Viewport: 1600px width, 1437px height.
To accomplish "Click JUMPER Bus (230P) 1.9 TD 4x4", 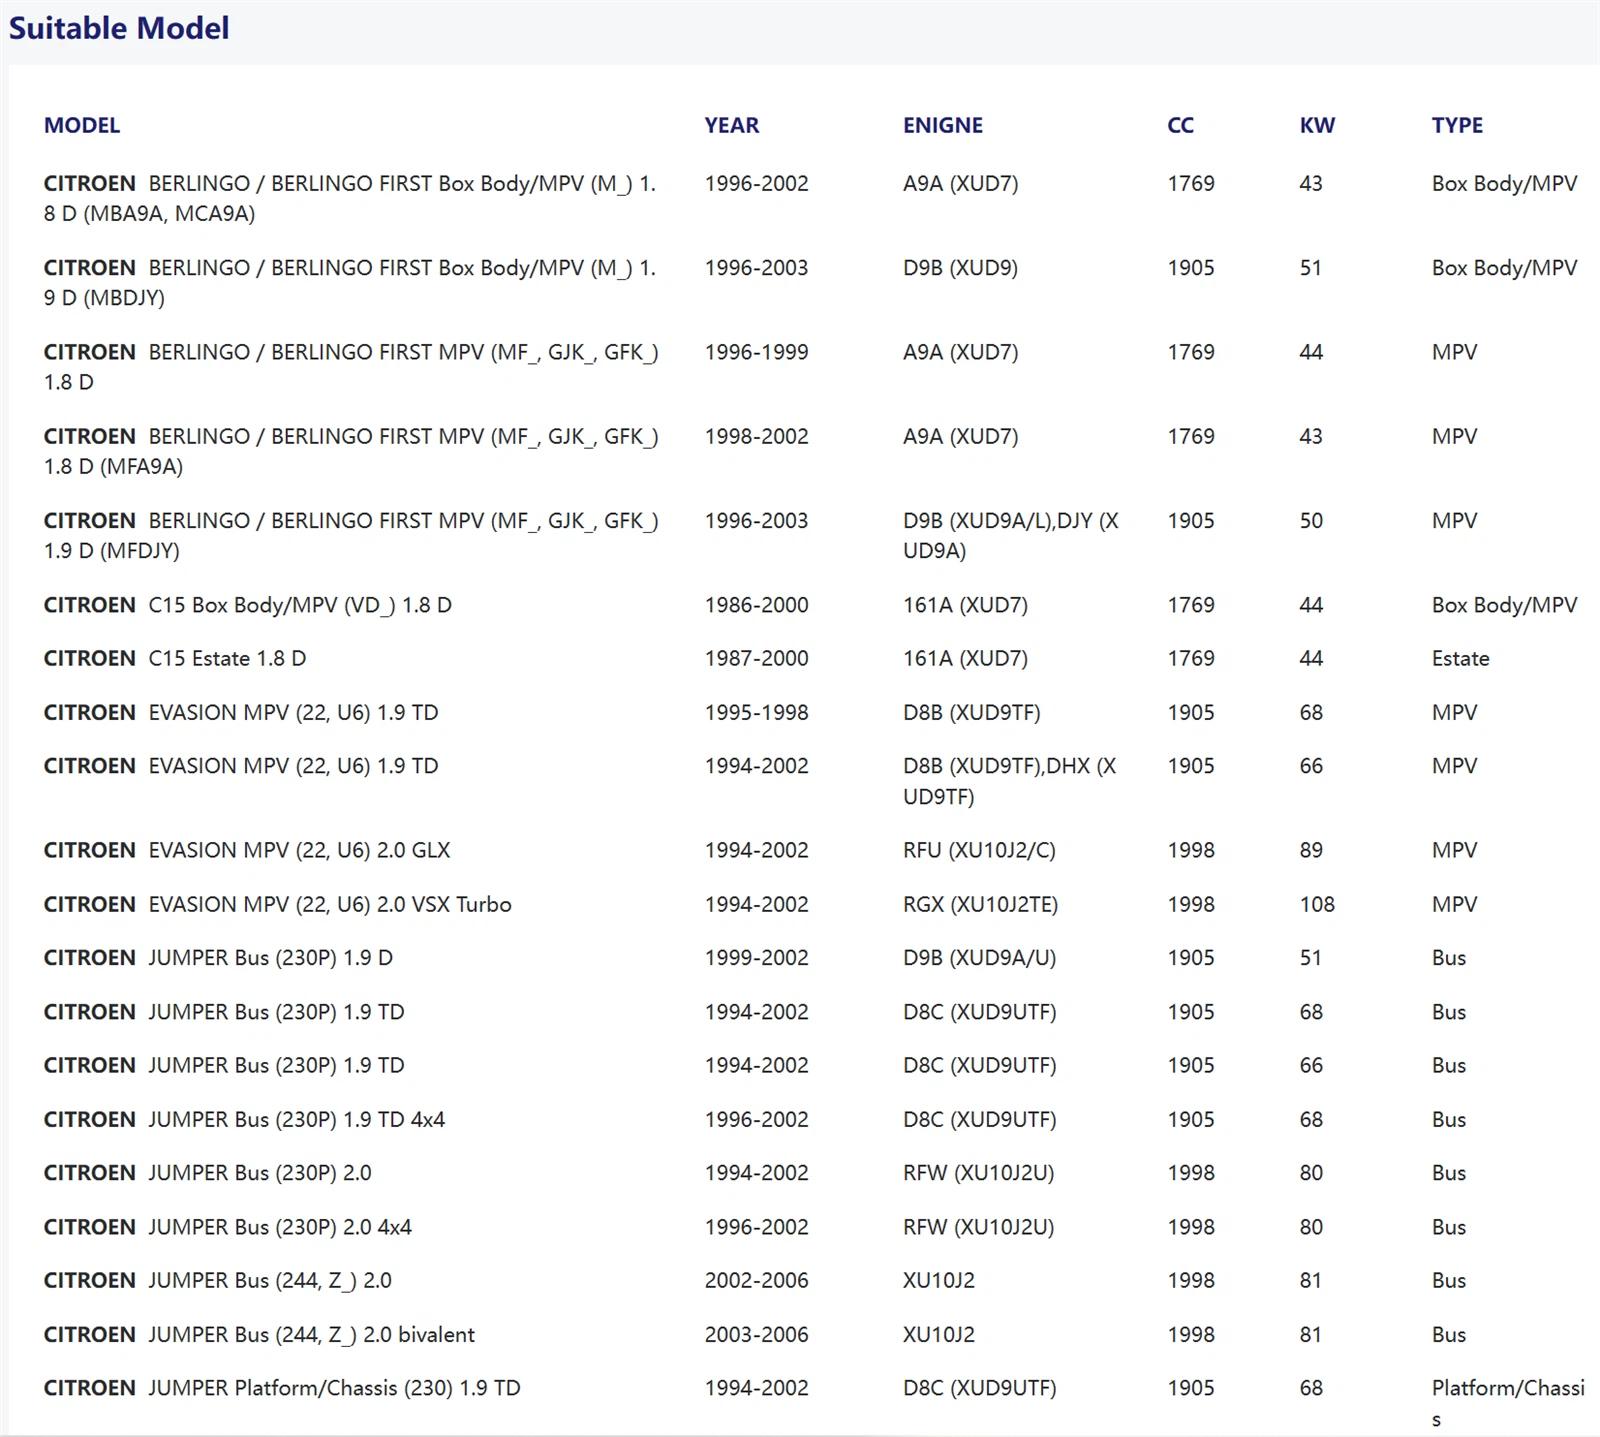I will coord(245,1119).
